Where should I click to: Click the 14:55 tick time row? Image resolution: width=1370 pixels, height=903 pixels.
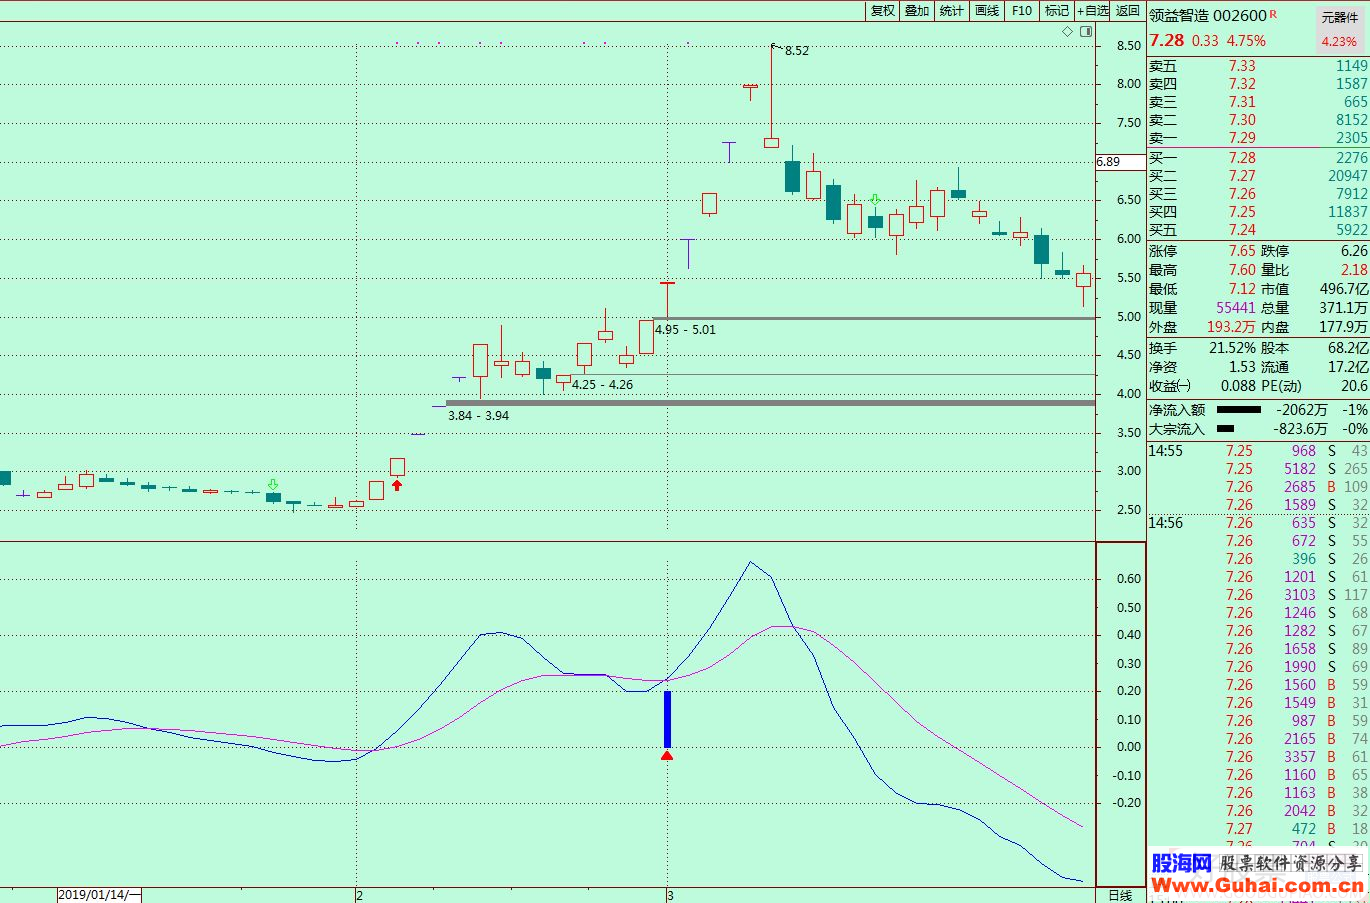click(1258, 451)
